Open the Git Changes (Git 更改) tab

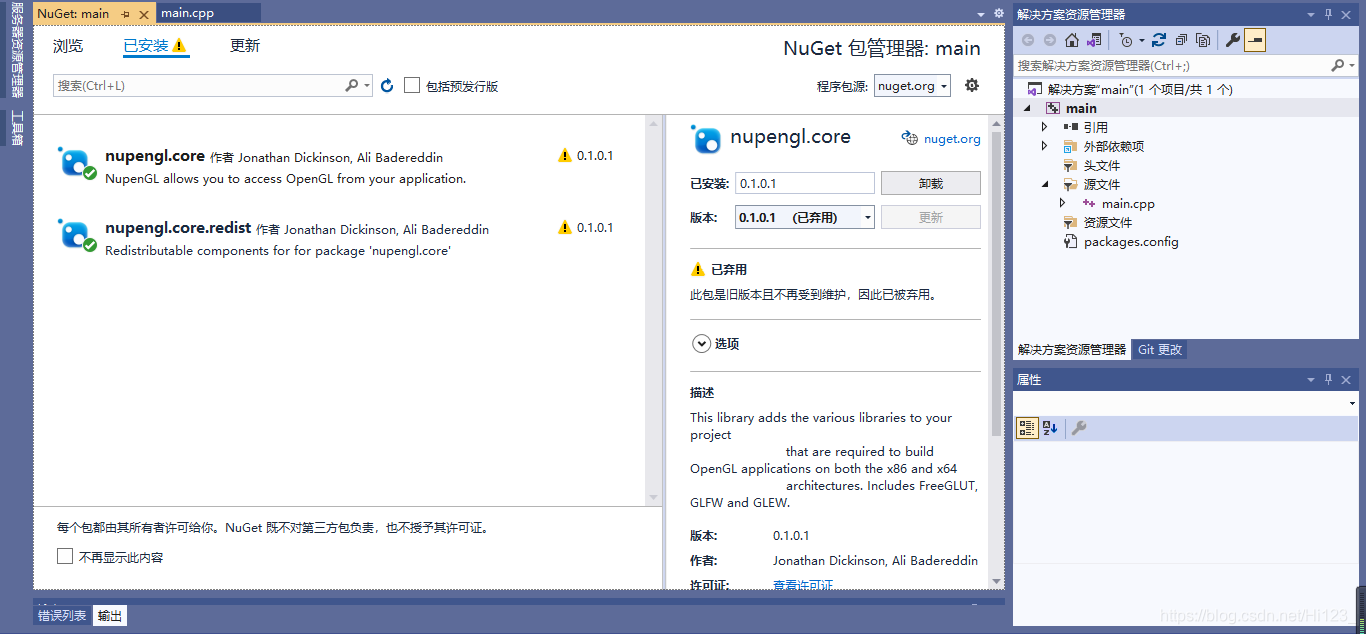[1160, 350]
